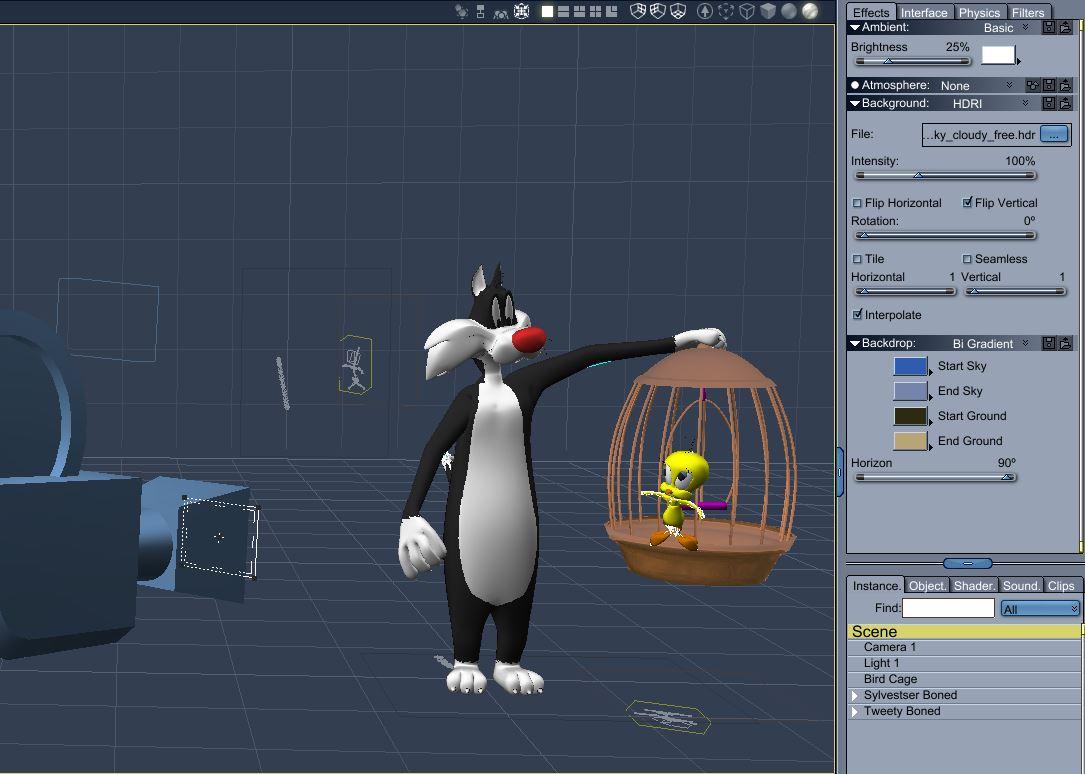Open the Shader tab in the browser
This screenshot has width=1085, height=774.
974,586
